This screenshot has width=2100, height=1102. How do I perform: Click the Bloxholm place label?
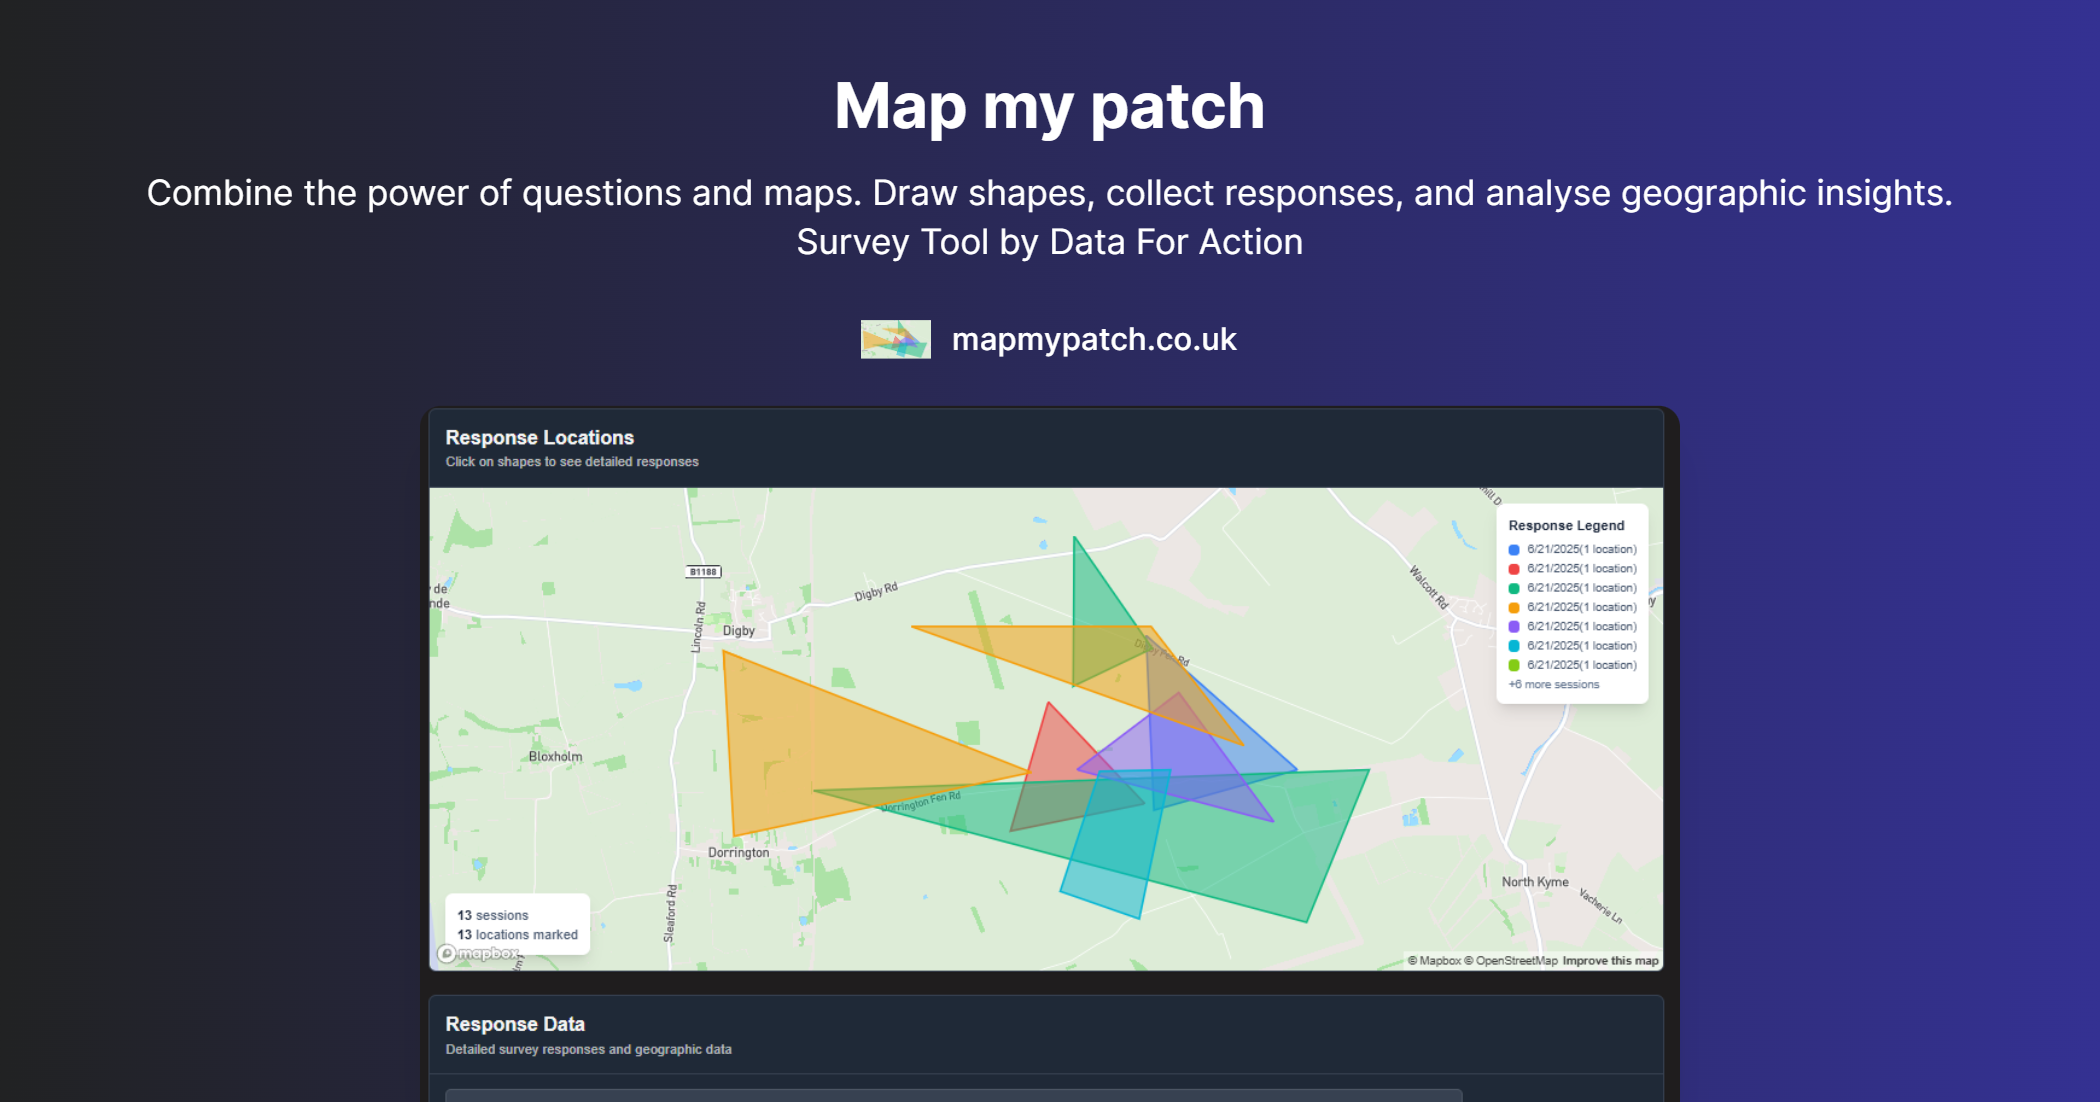pyautogui.click(x=555, y=757)
